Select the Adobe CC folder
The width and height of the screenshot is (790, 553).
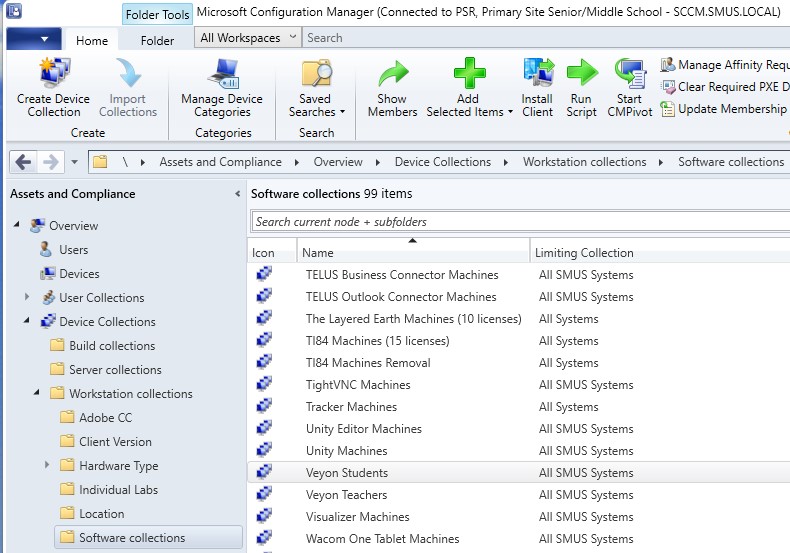(105, 418)
